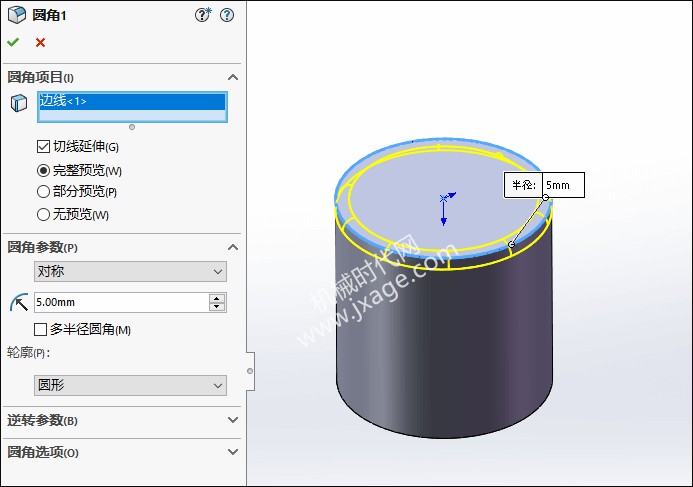The height and width of the screenshot is (487, 693).
Task: Expand the 圆角选项 section
Action: [x=233, y=452]
